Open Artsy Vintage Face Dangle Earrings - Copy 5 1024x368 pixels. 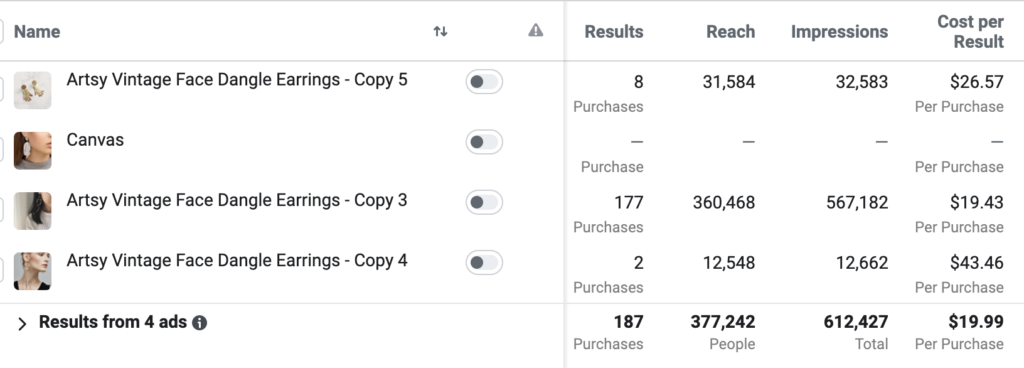point(237,80)
